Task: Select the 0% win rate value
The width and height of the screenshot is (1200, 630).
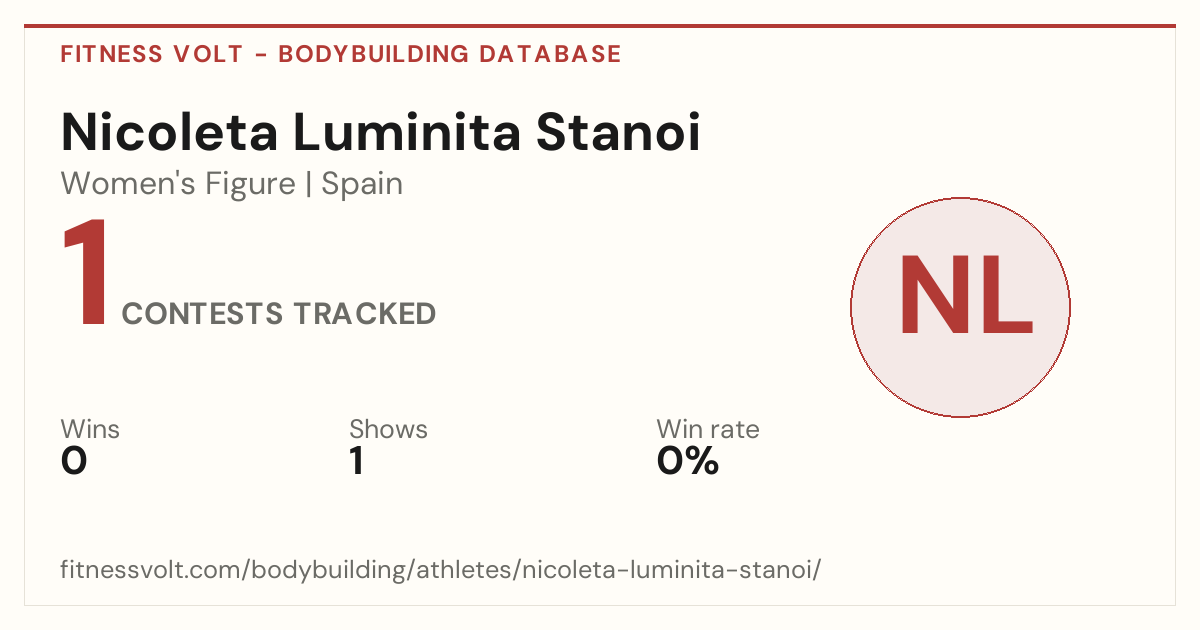Action: point(688,461)
